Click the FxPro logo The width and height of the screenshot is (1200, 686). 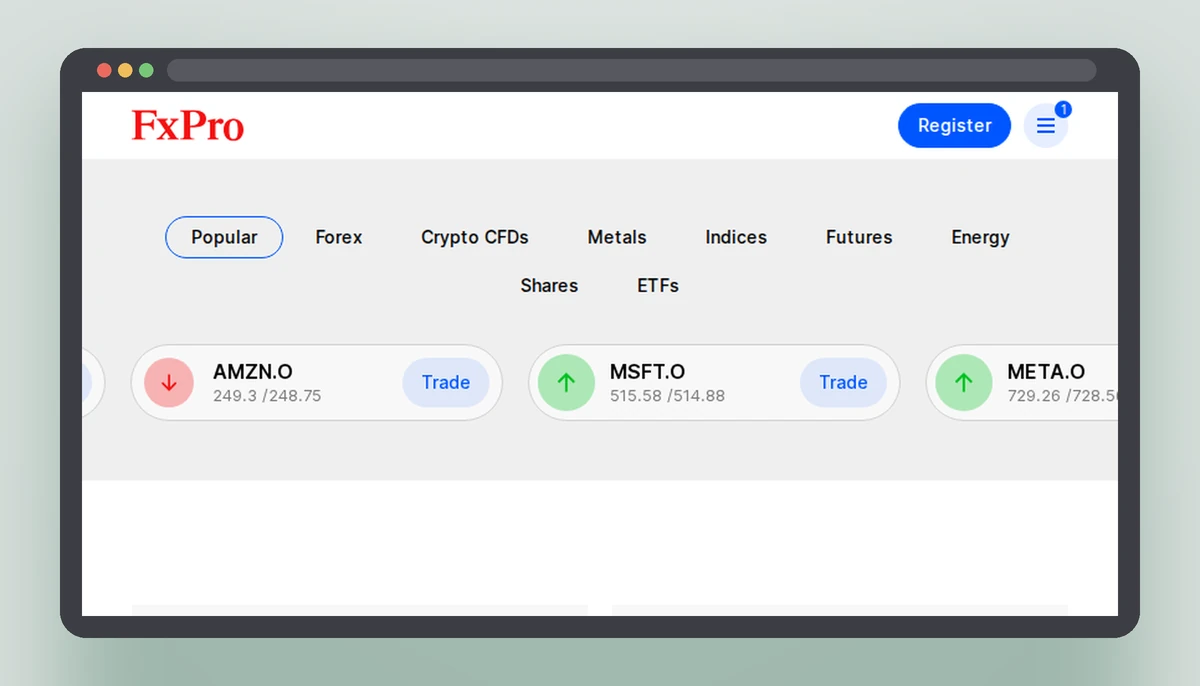tap(188, 126)
